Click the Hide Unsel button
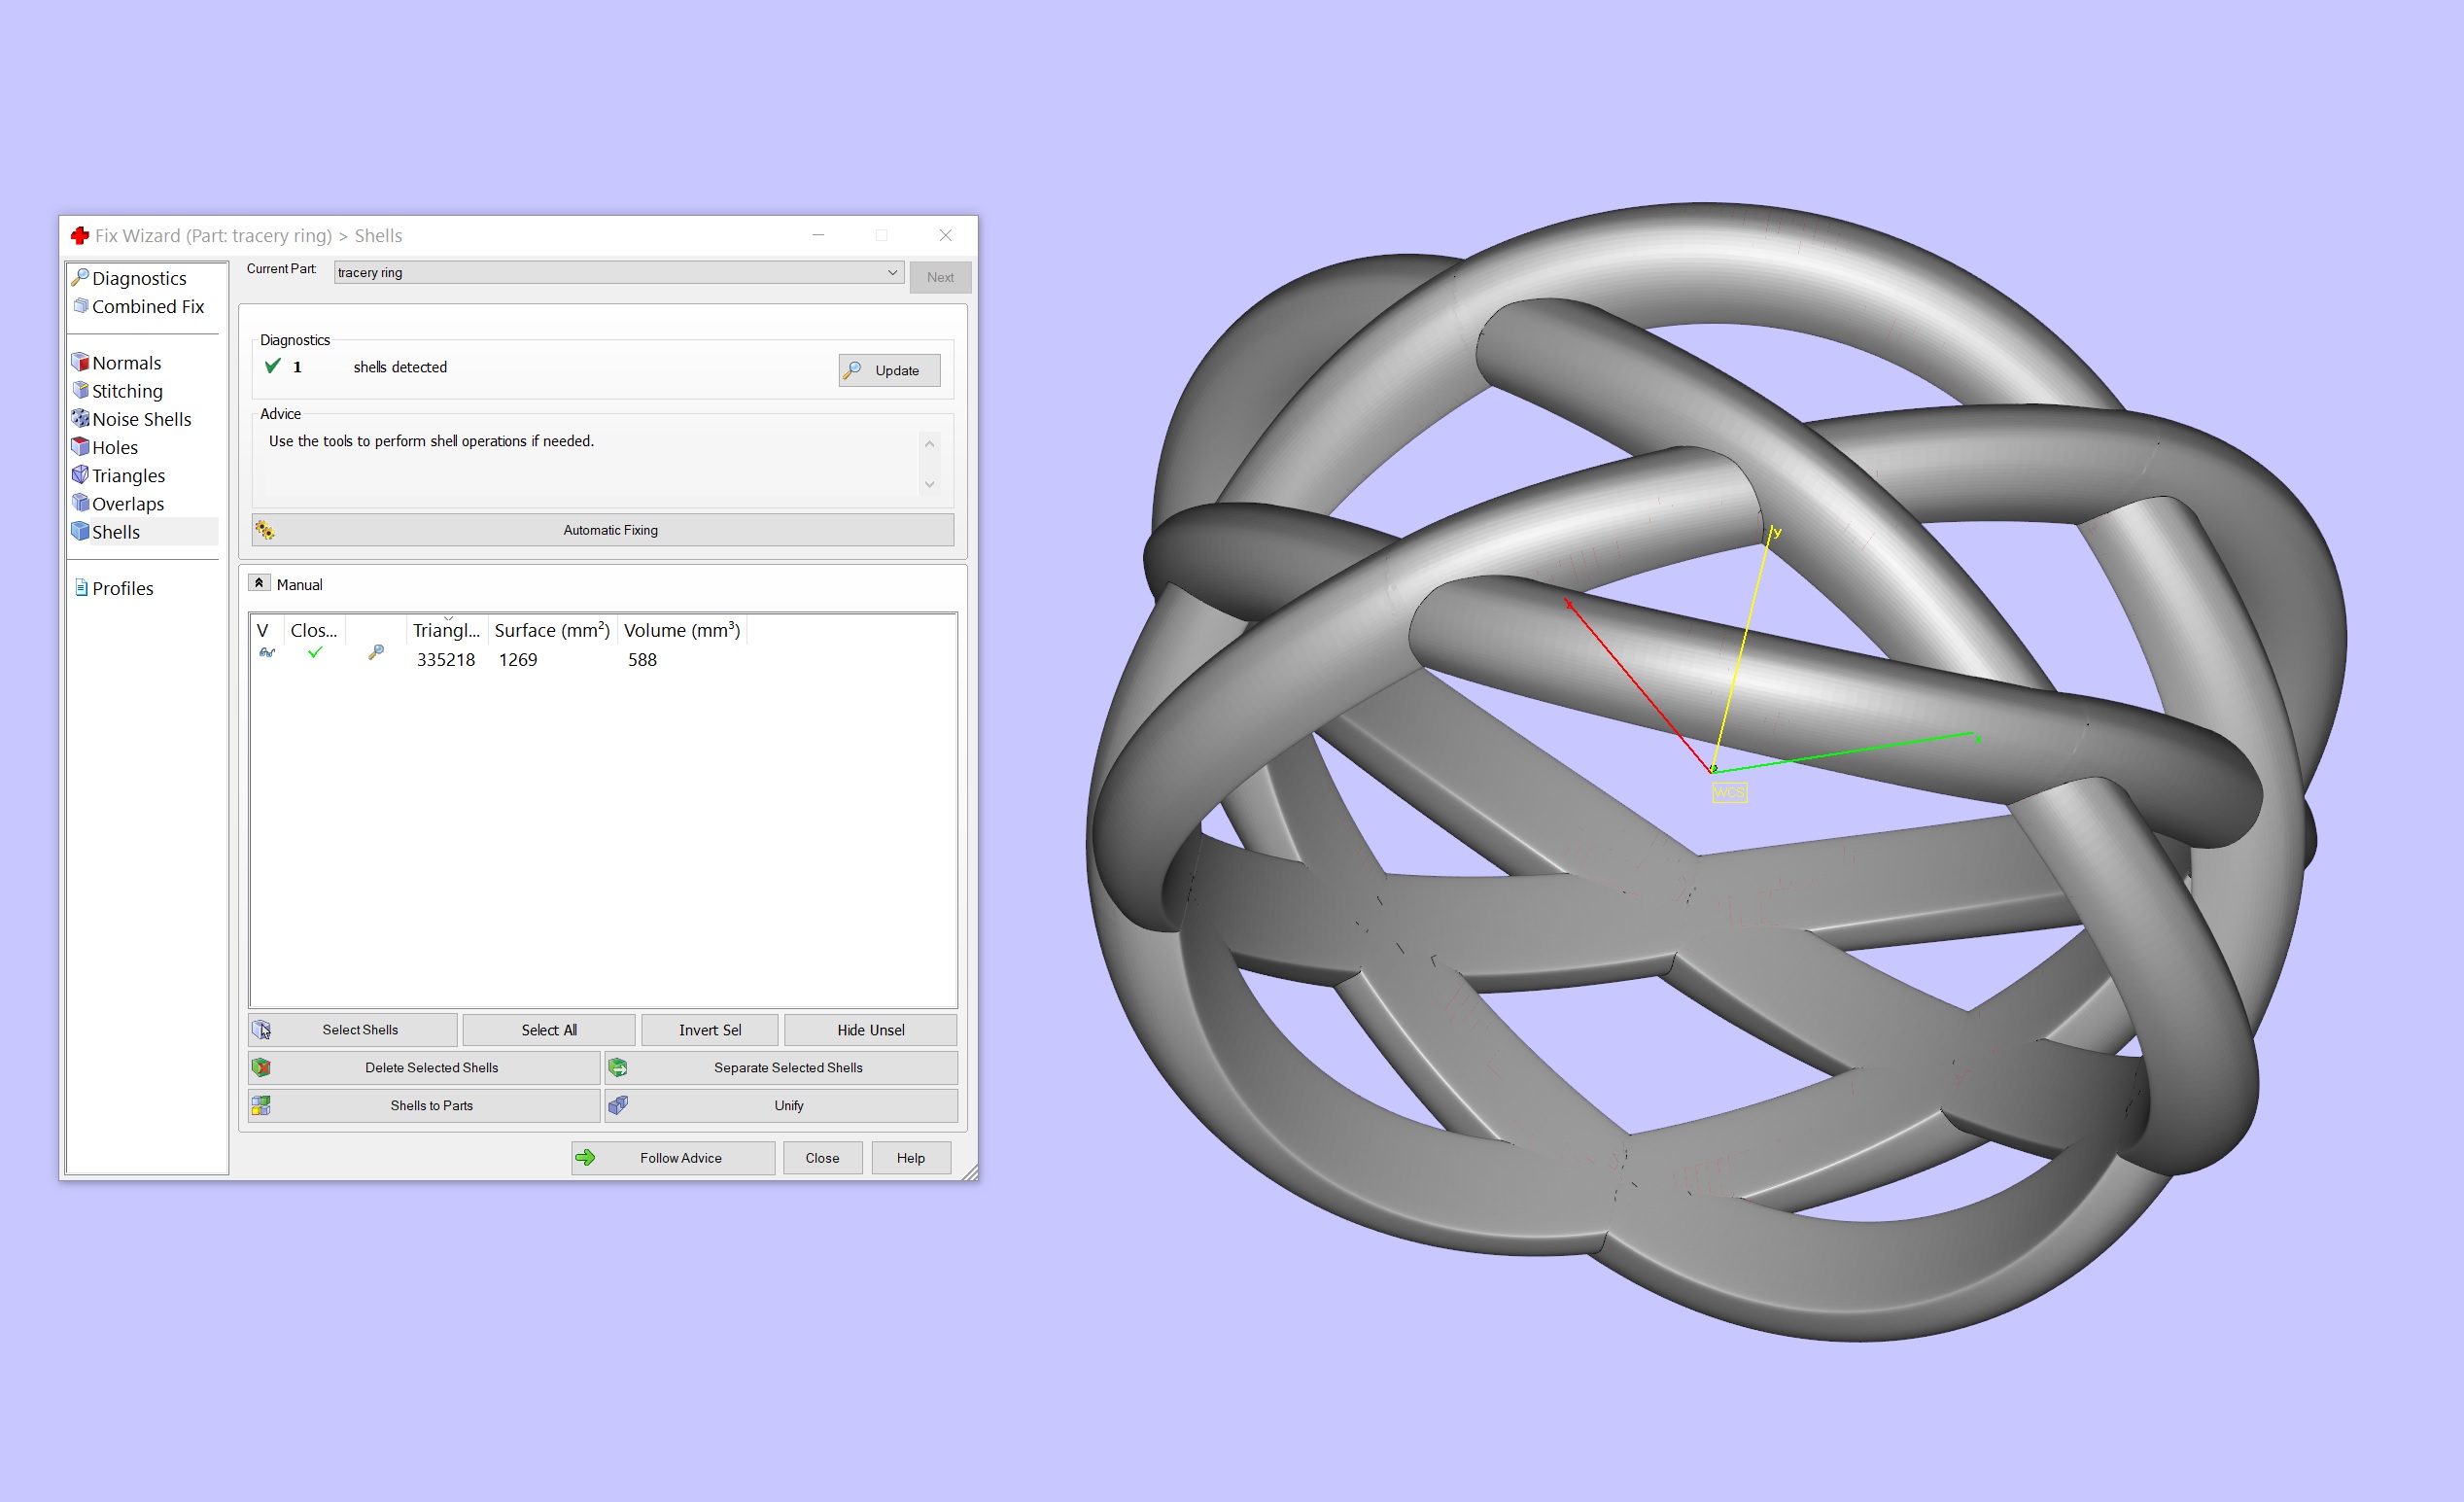The height and width of the screenshot is (1502, 2464). [870, 1030]
